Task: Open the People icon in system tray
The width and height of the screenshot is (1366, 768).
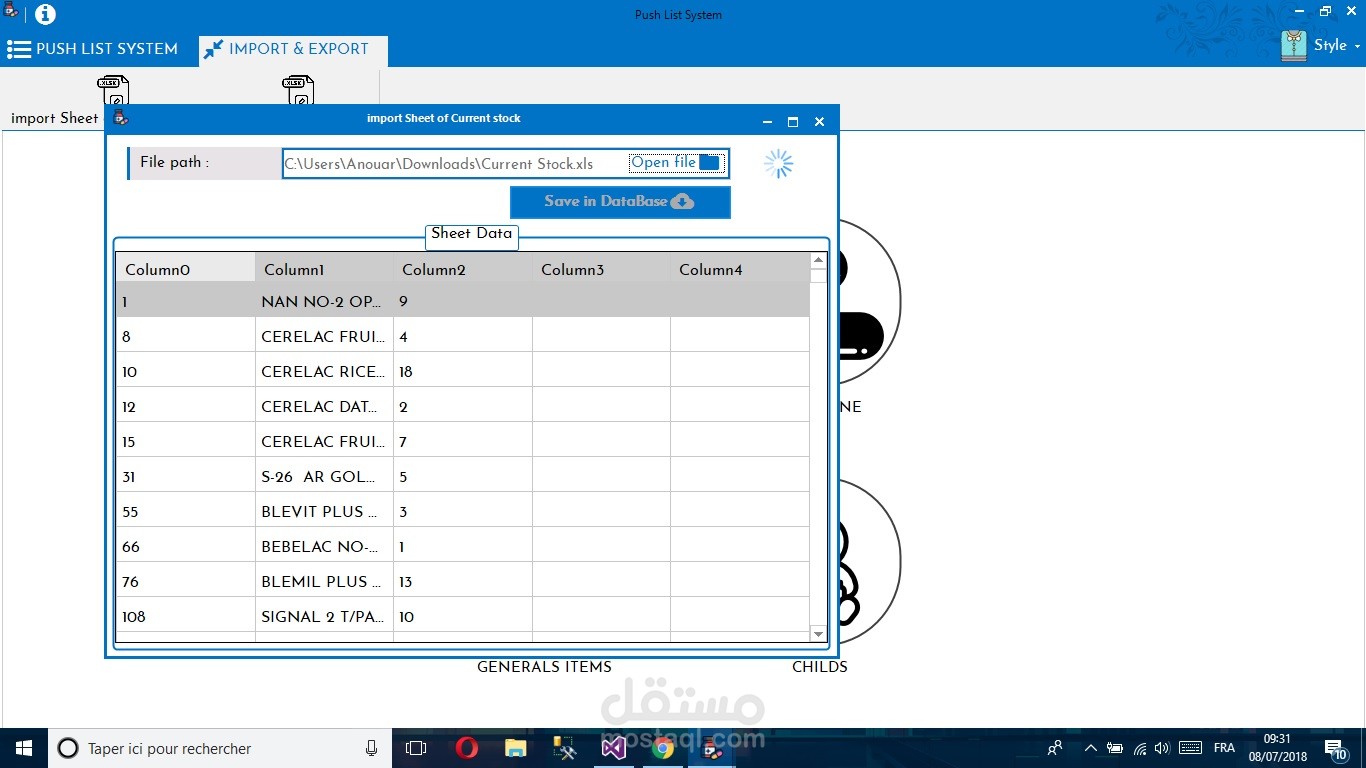Action: click(x=1055, y=748)
